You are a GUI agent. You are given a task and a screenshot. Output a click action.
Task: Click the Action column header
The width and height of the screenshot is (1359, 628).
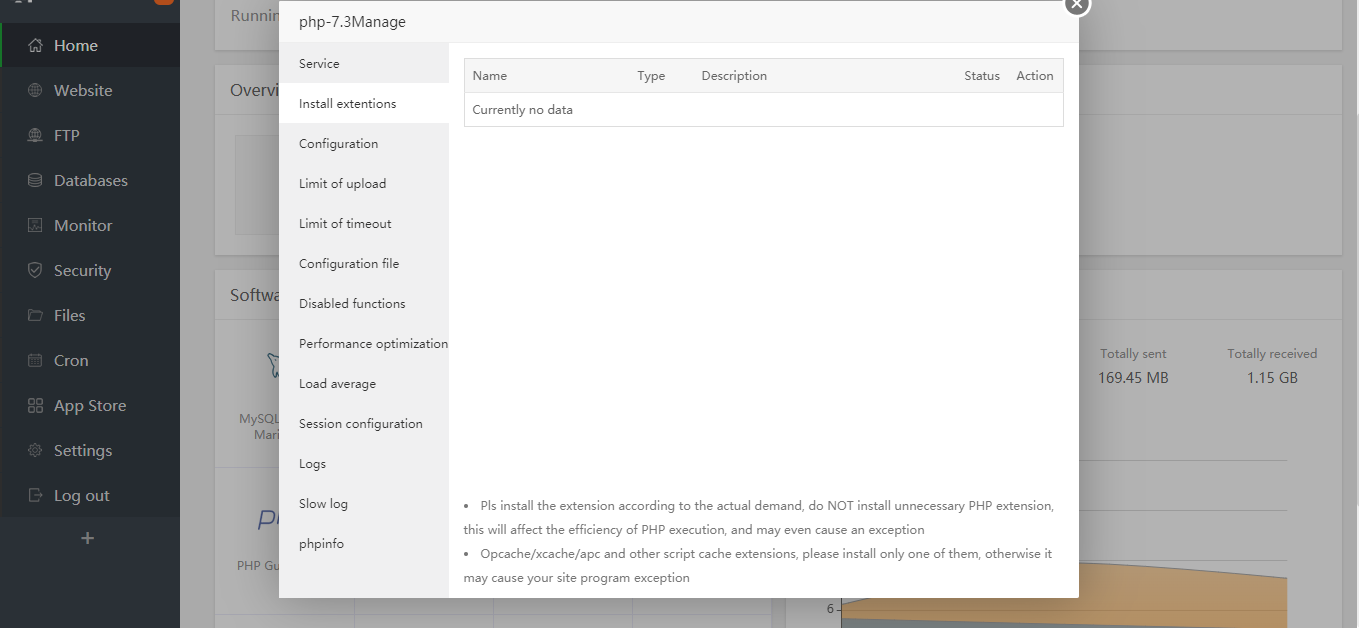click(1035, 75)
